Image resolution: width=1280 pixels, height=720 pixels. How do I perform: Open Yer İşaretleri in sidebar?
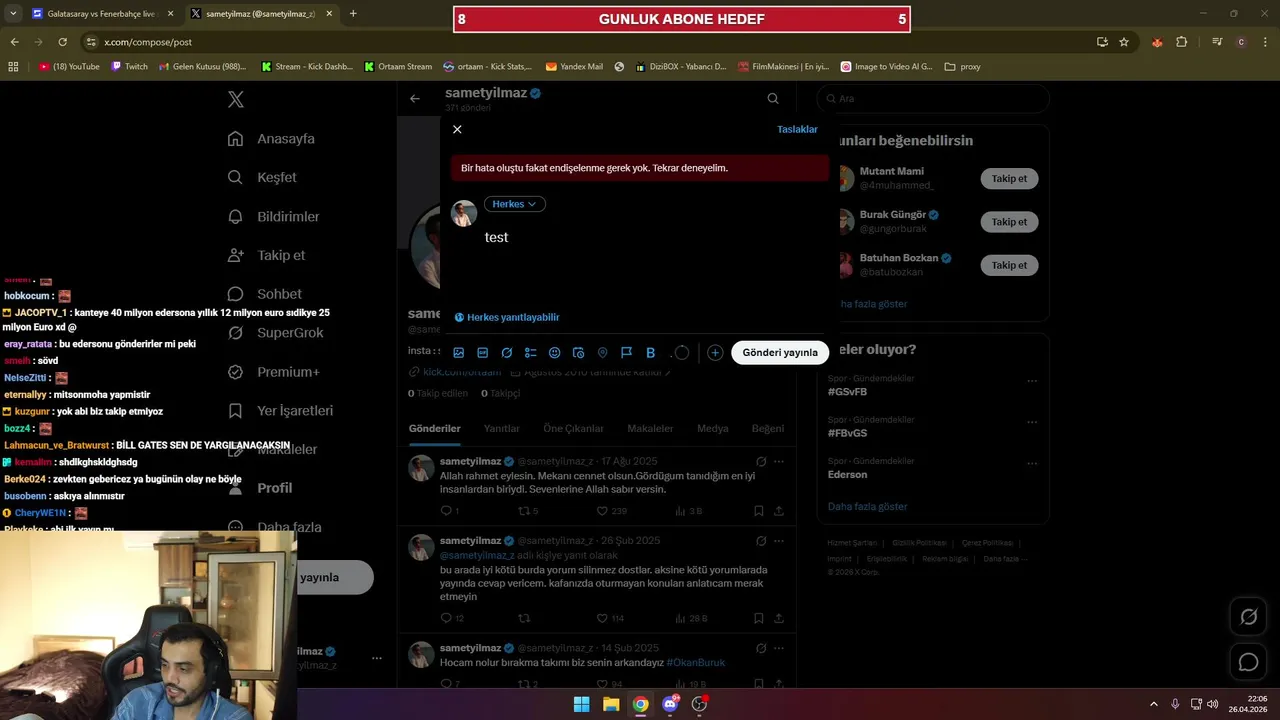tap(281, 411)
